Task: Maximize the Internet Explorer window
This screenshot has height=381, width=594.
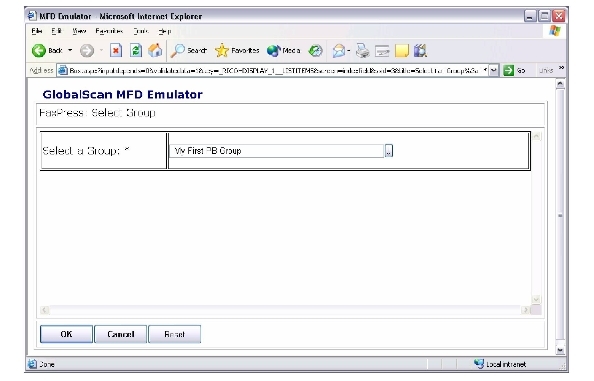Action: pyautogui.click(x=544, y=16)
